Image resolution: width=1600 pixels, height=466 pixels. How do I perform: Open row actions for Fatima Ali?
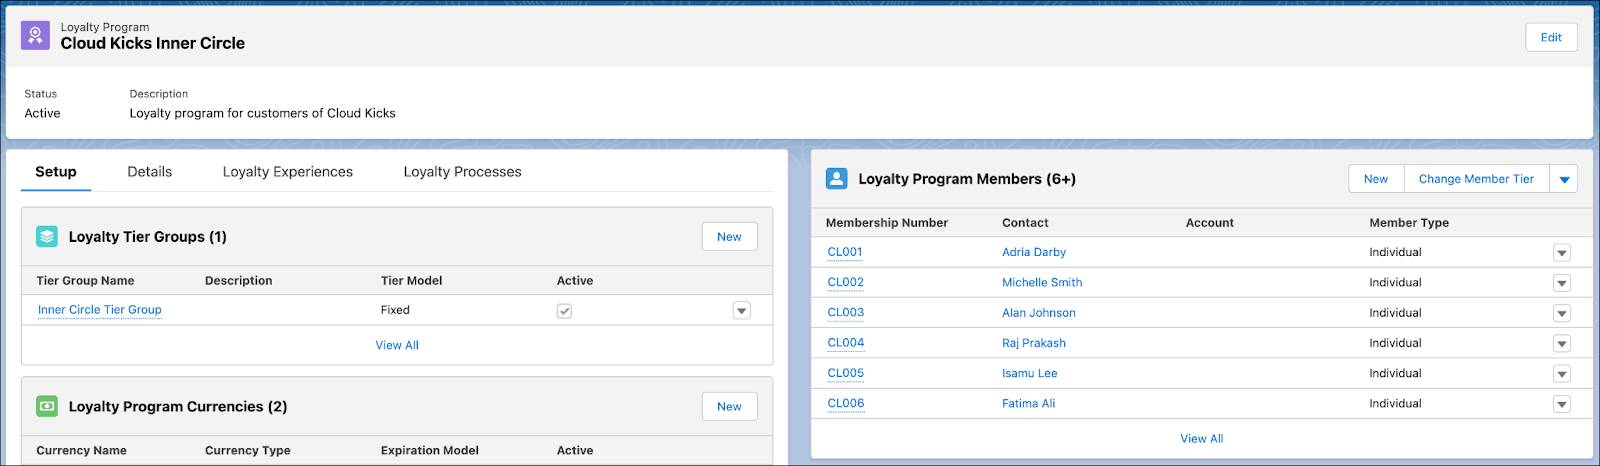(x=1561, y=404)
